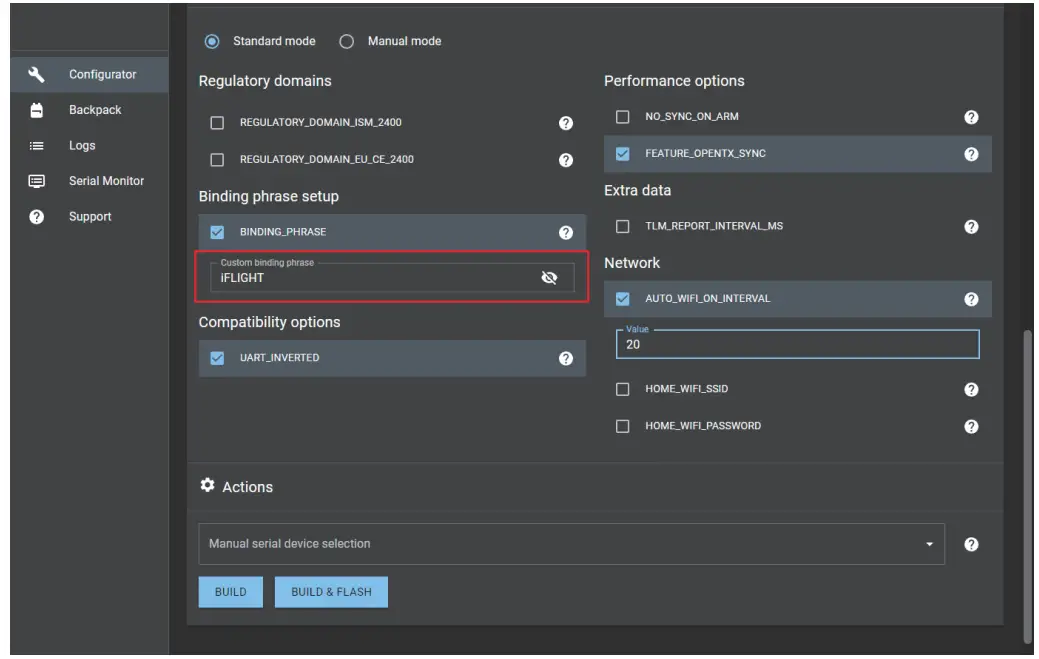Open help for AUTO_WIFI_ON_INTERVAL
This screenshot has height=659, width=1039.
970,299
